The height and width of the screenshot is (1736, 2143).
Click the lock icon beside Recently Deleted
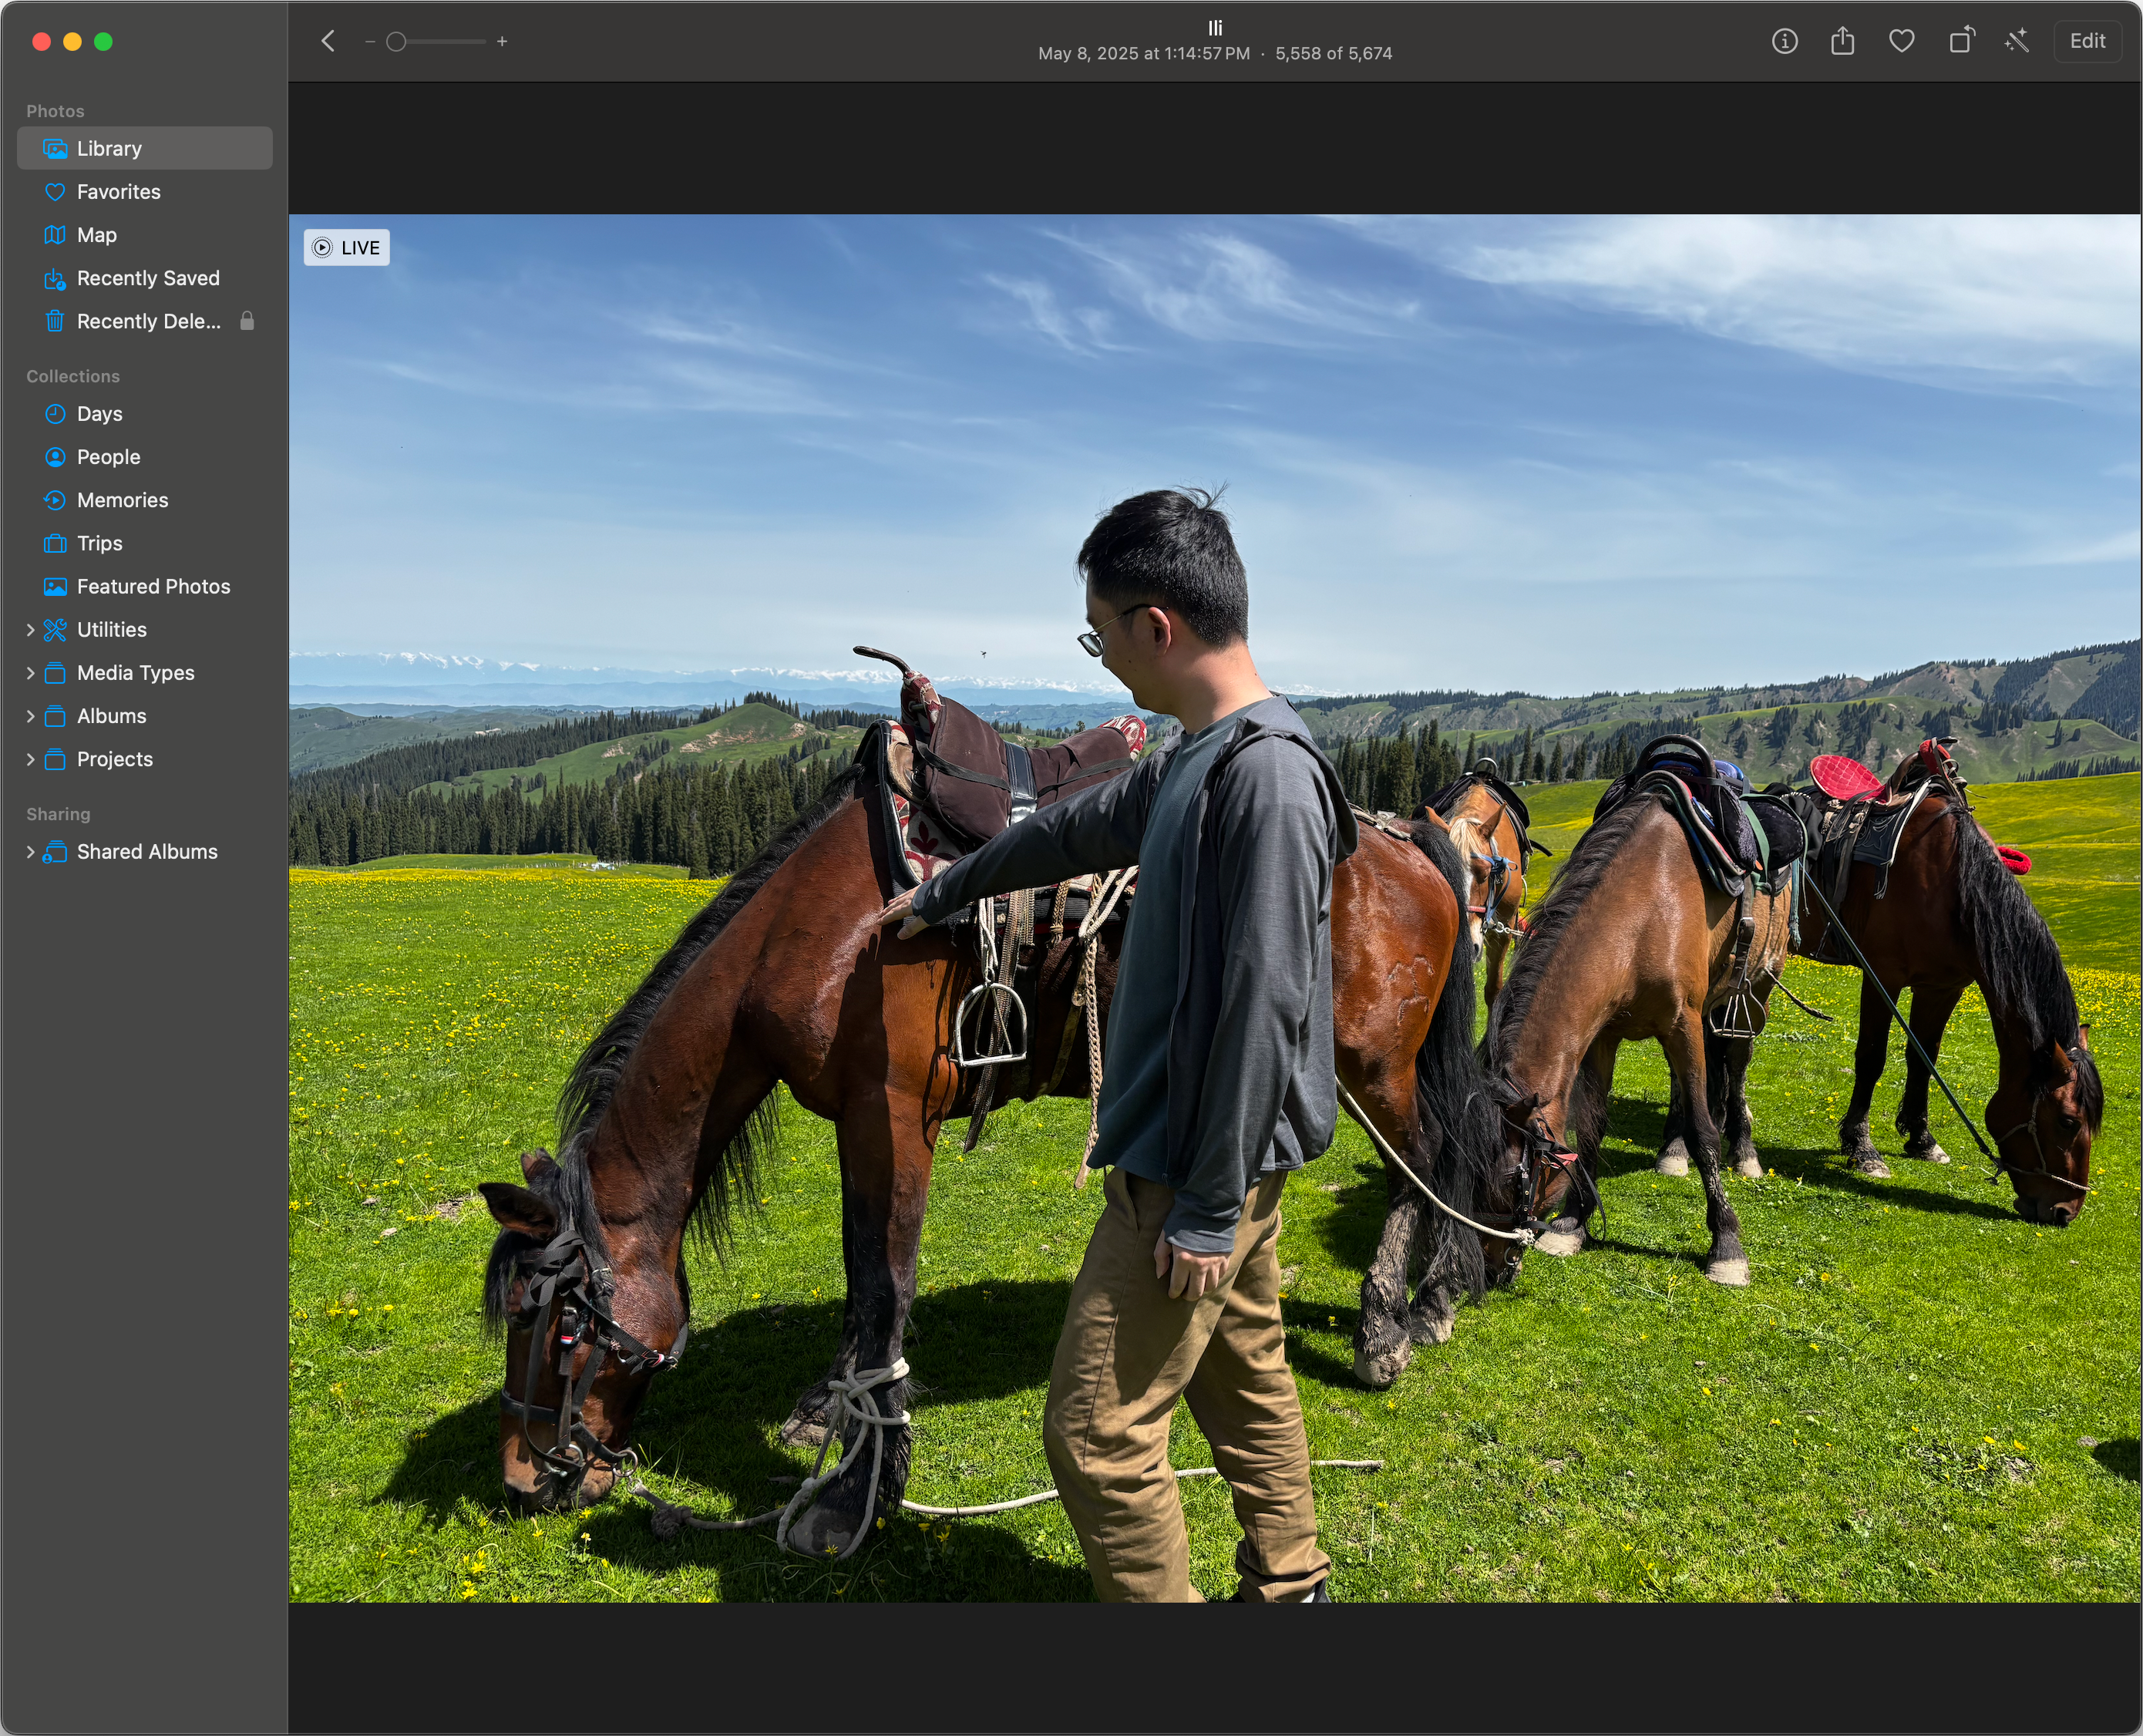pos(247,321)
